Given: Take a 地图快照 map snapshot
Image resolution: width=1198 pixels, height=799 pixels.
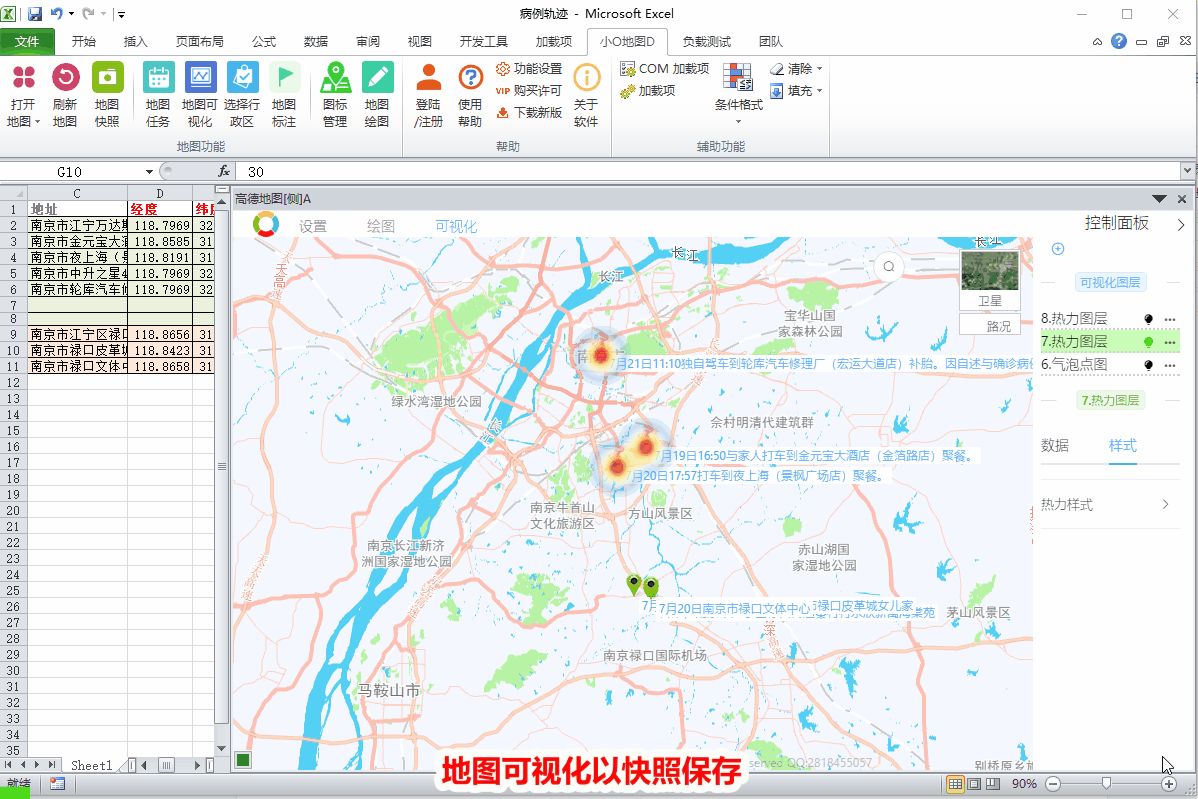Looking at the screenshot, I should [x=107, y=94].
